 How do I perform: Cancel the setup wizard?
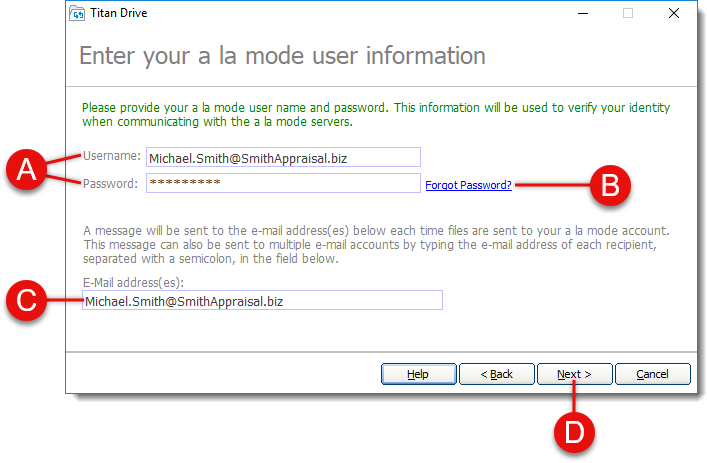pos(652,374)
